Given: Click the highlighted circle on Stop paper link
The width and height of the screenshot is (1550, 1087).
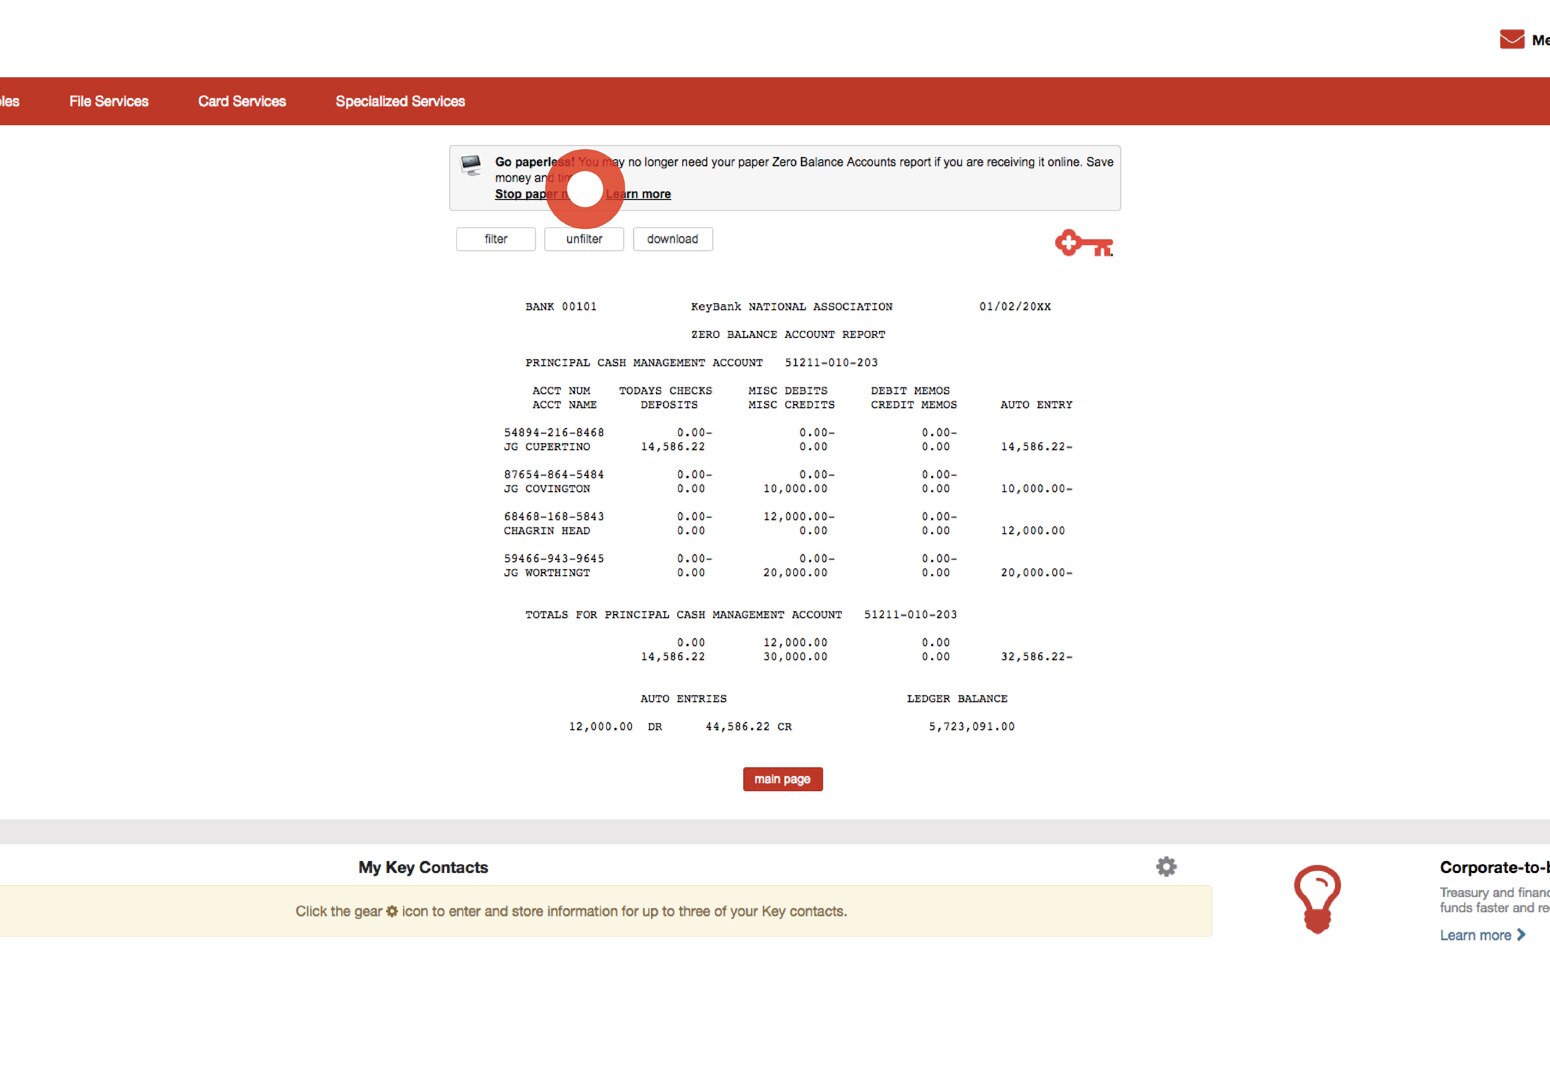Looking at the screenshot, I should 584,190.
